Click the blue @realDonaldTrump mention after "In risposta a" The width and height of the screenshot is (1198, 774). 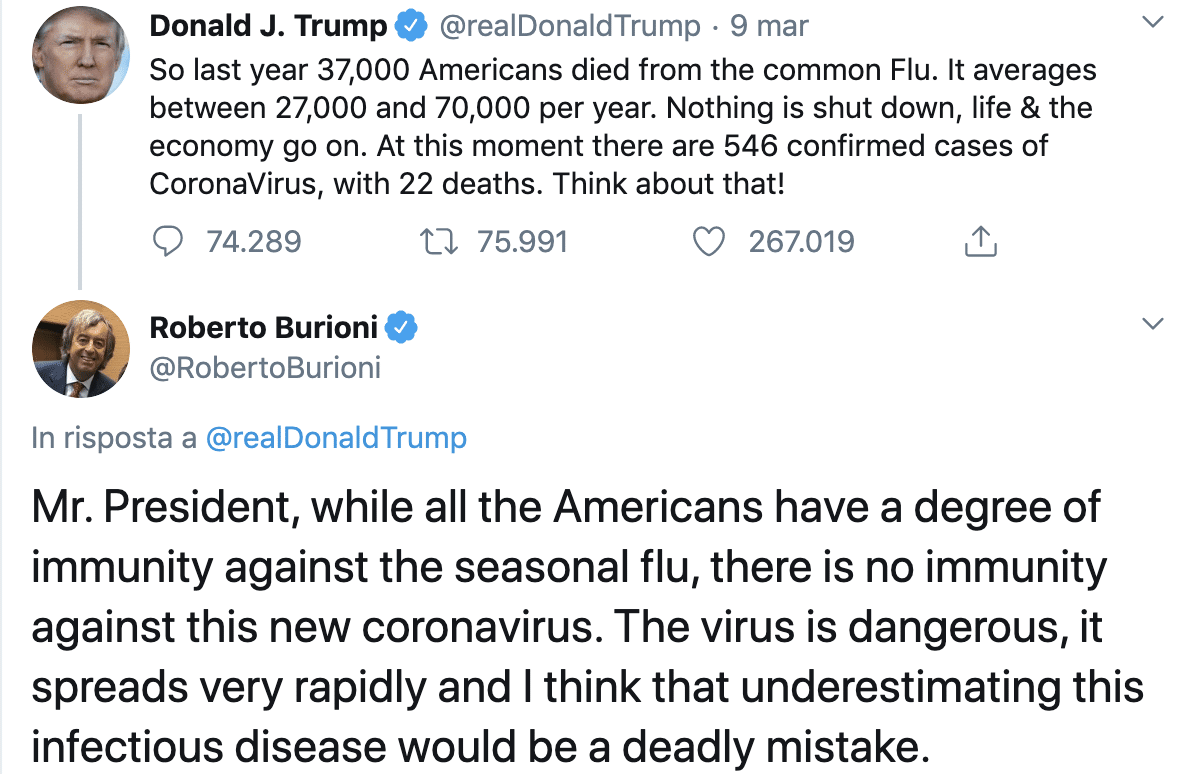coord(335,438)
